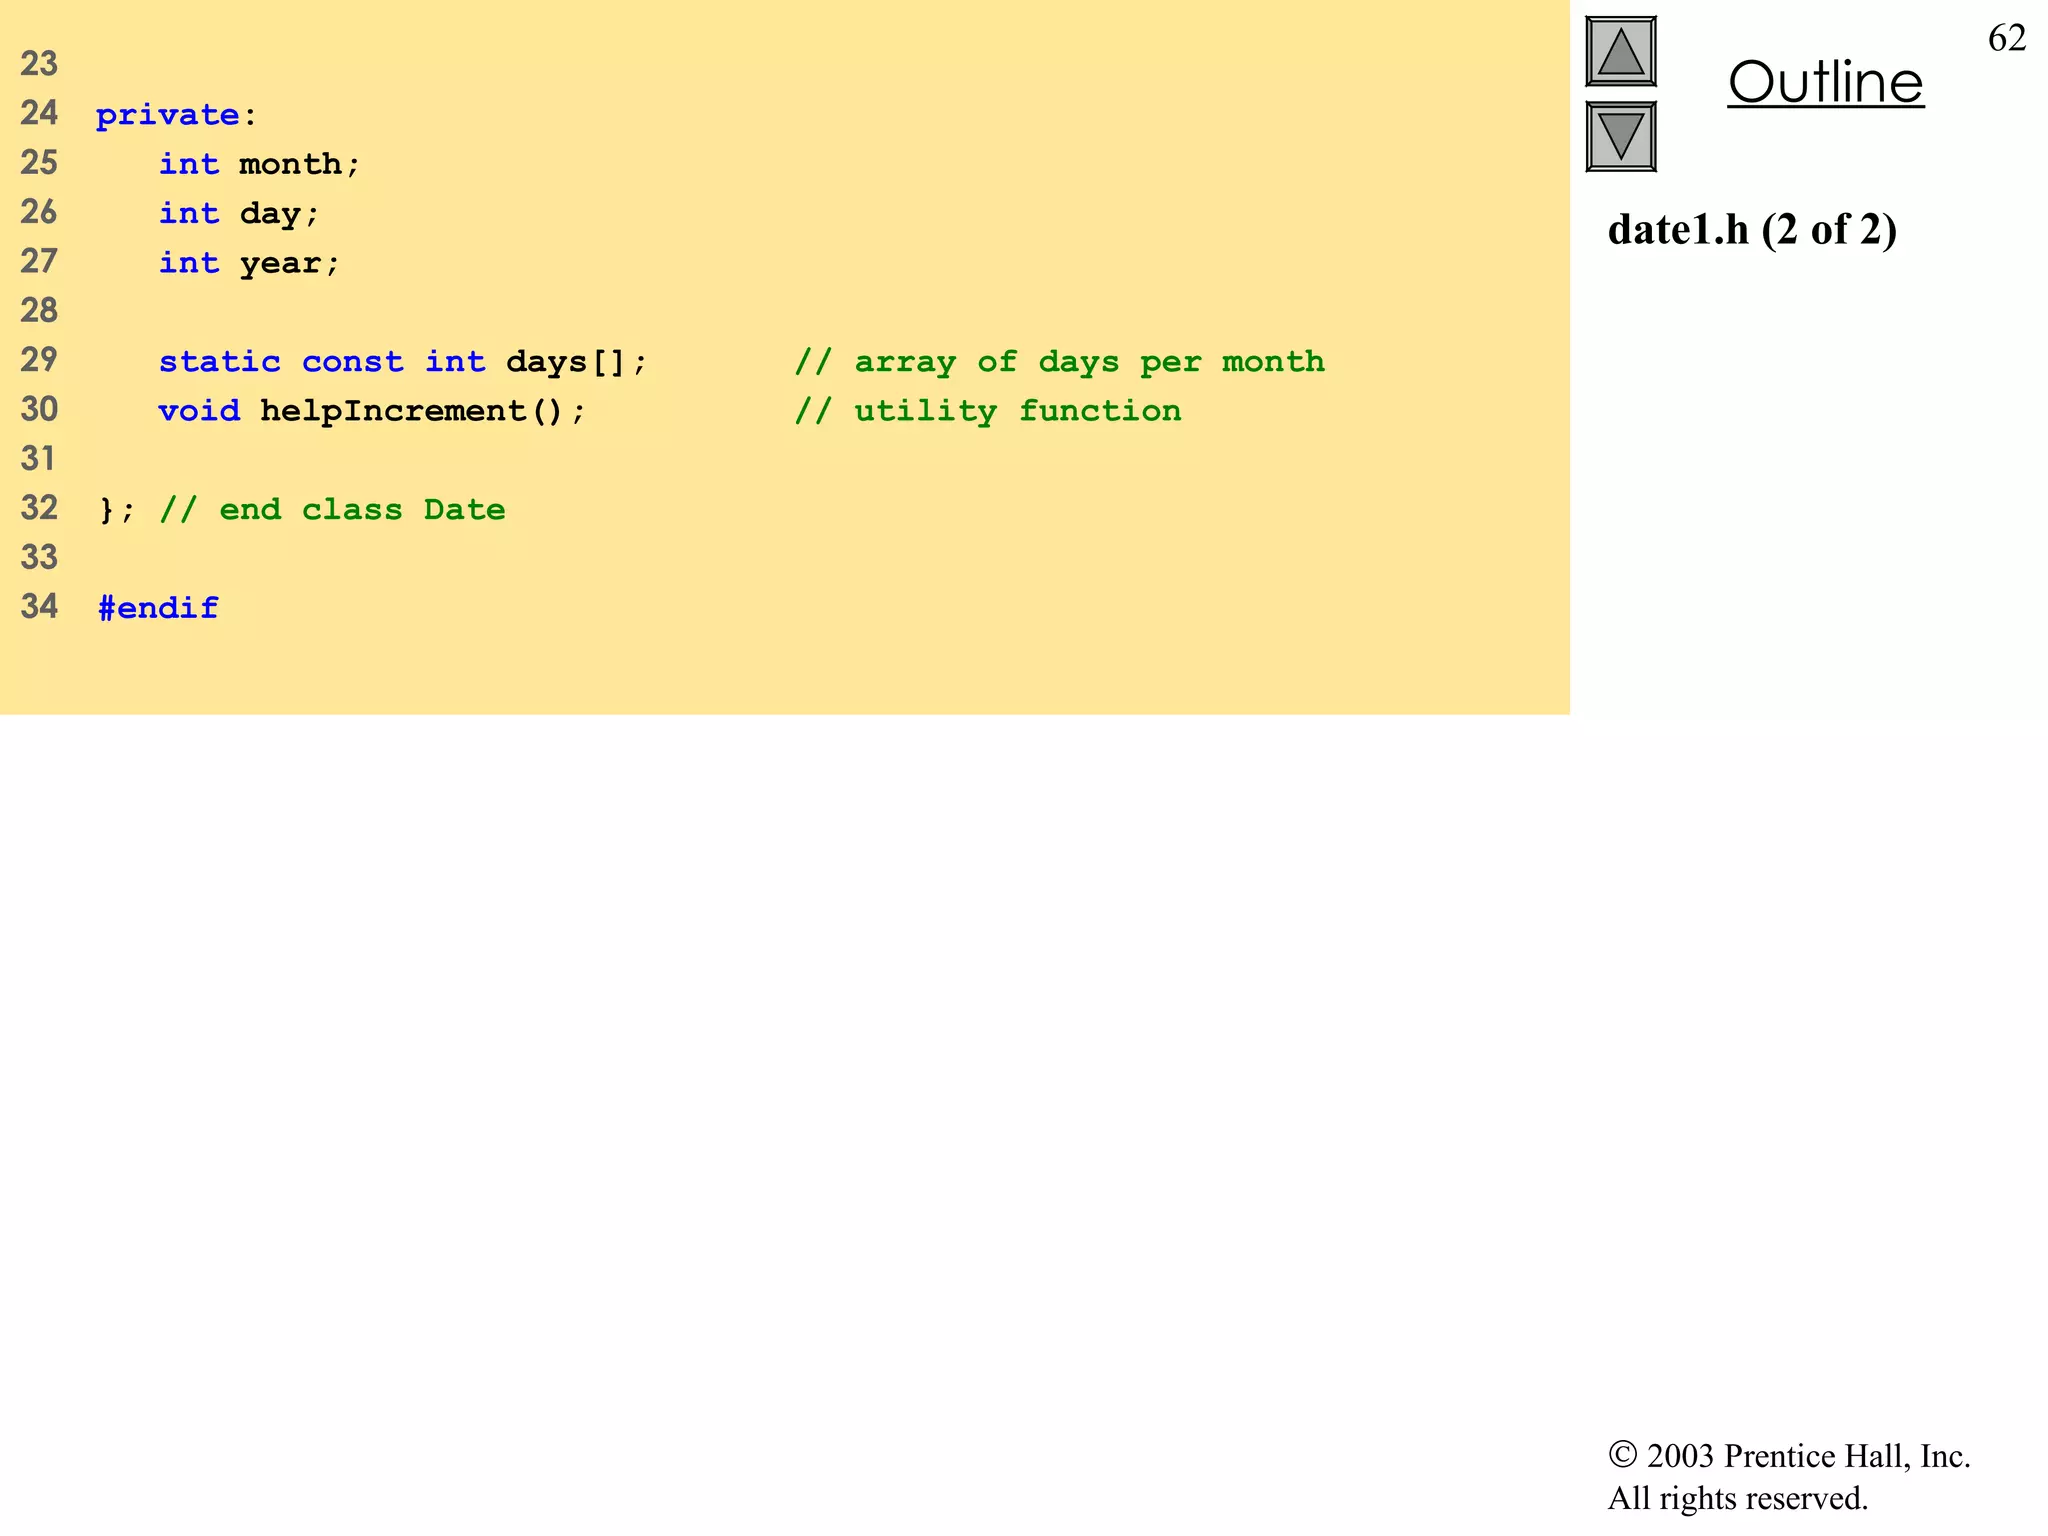
Task: Click the int year declaration
Action: [249, 262]
